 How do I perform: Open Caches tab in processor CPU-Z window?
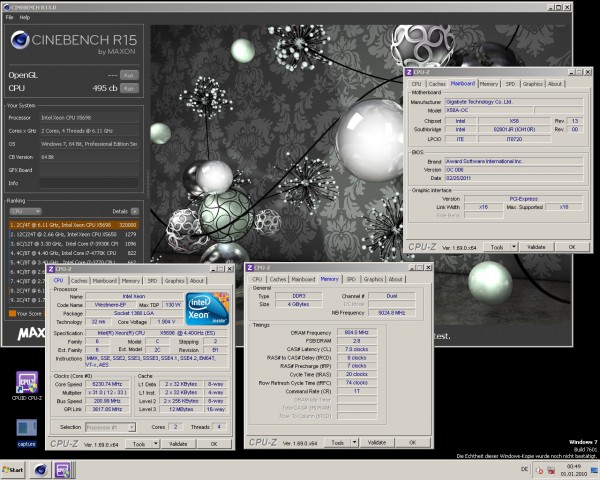click(x=79, y=281)
